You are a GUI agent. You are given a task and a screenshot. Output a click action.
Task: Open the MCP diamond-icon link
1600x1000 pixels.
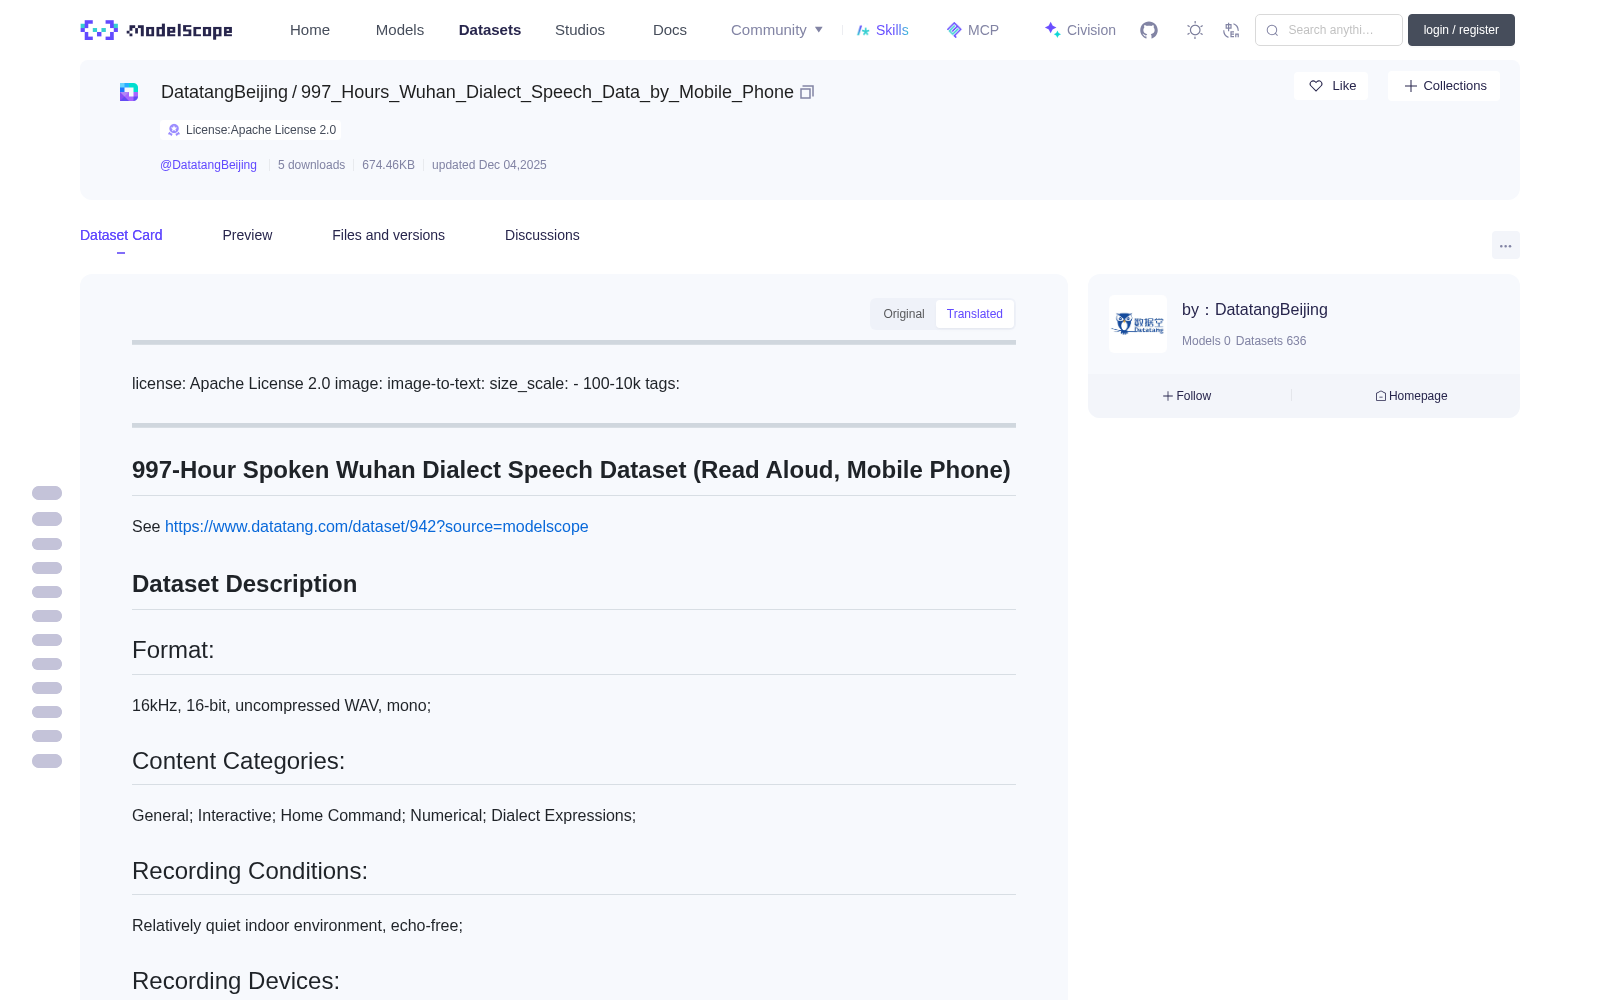[973, 30]
